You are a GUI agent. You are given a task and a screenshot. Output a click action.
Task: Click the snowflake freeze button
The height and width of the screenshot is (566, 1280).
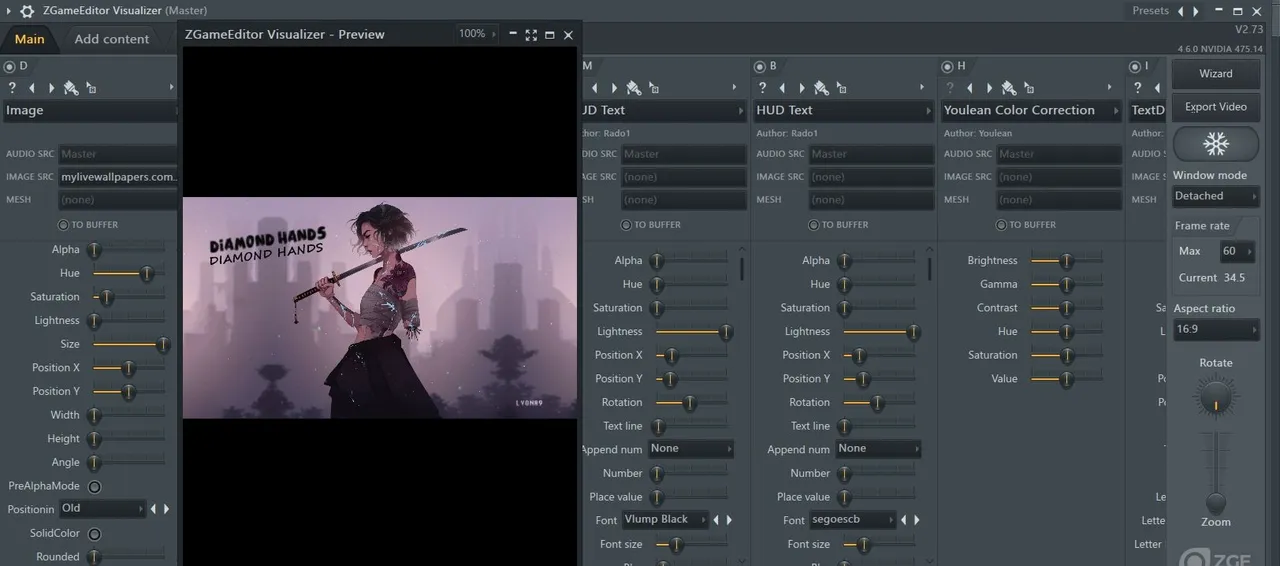[1215, 144]
